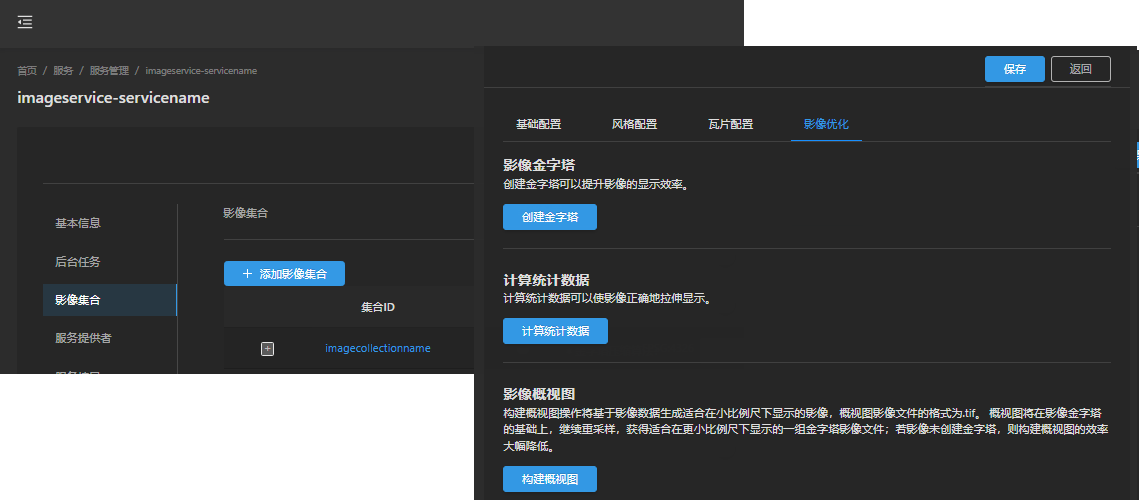Select 基本信息 in the side menu
Image resolution: width=1139 pixels, height=500 pixels.
tap(78, 223)
